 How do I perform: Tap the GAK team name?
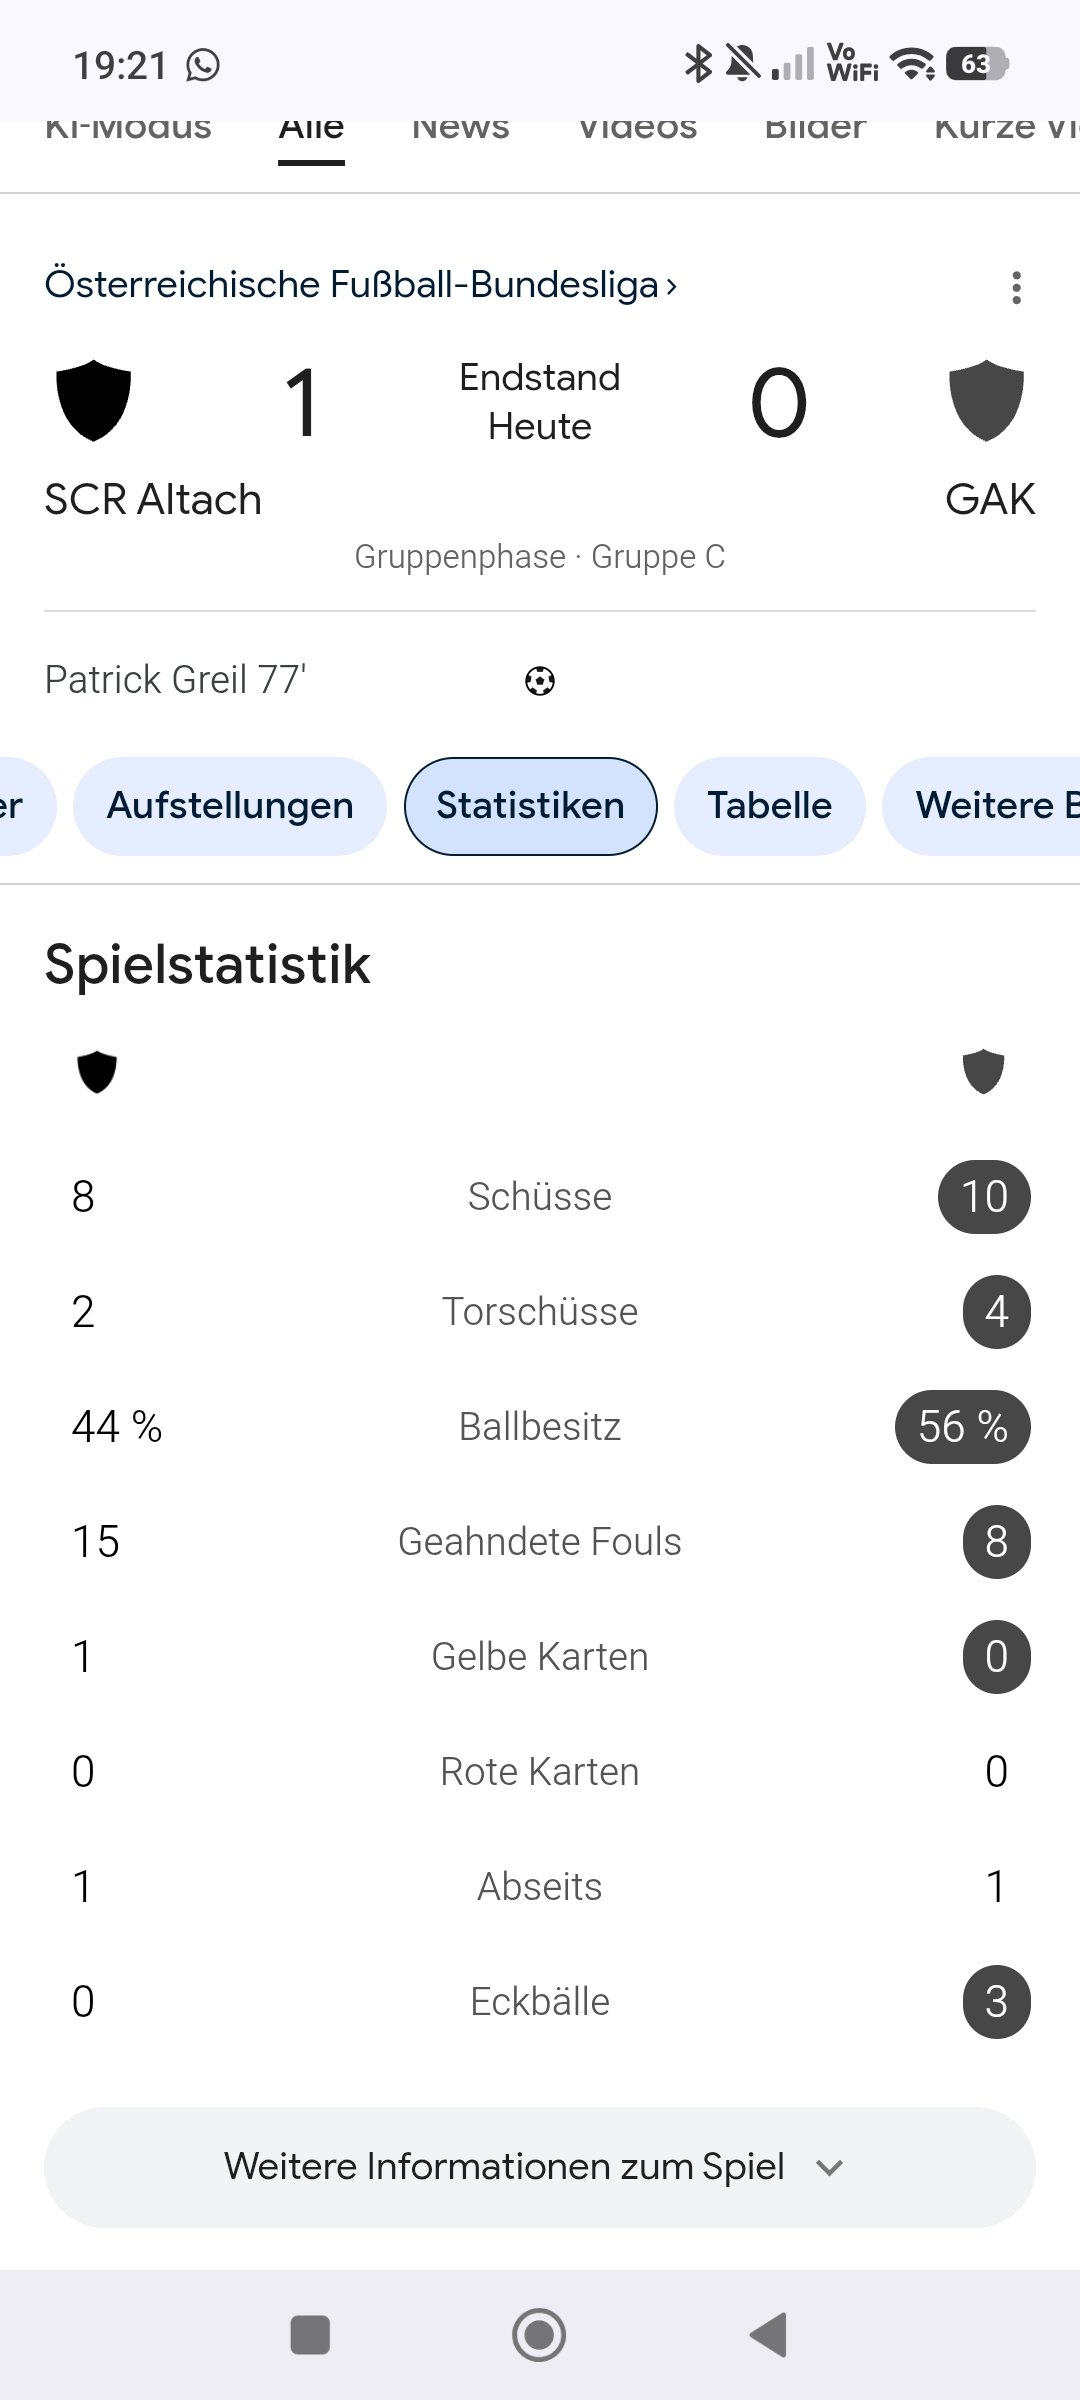pyautogui.click(x=990, y=499)
